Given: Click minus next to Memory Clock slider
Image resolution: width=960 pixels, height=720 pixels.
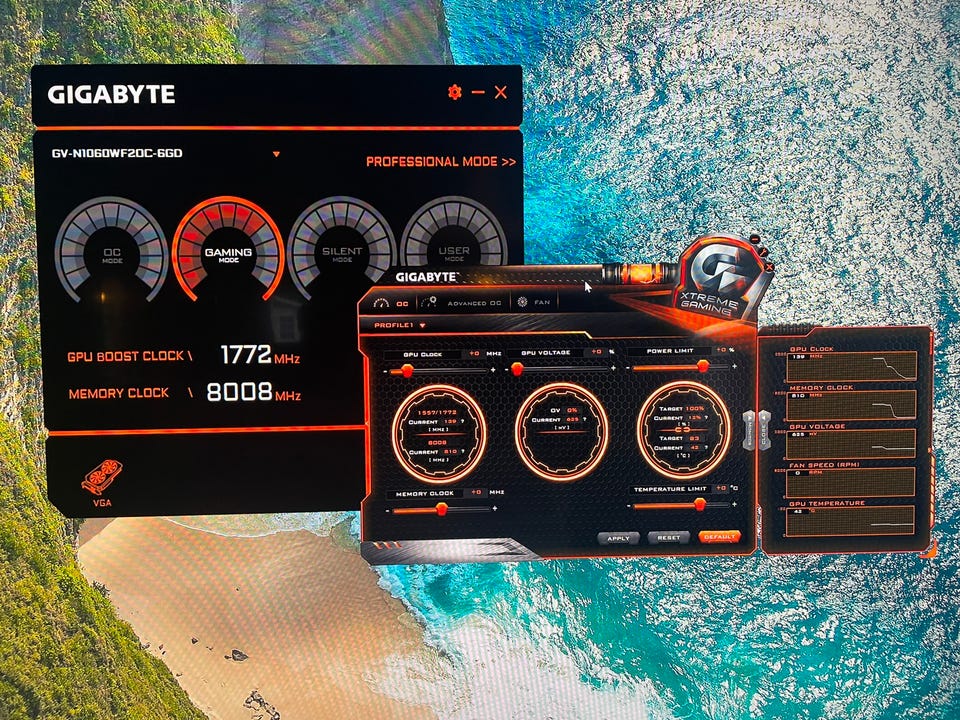Looking at the screenshot, I should [387, 510].
